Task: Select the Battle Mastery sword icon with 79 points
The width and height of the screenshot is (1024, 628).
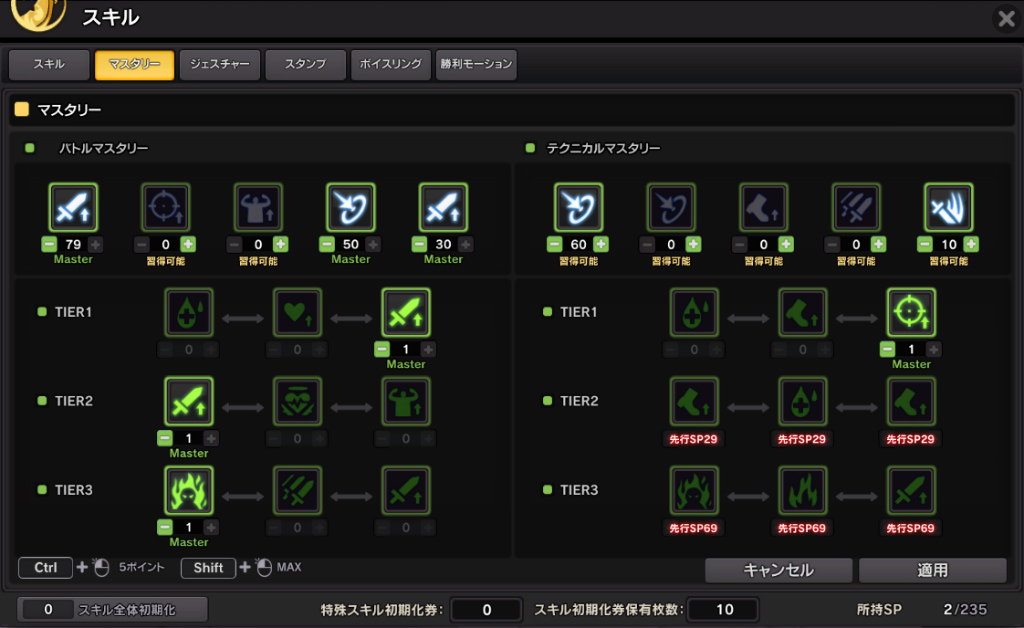Action: [x=73, y=208]
